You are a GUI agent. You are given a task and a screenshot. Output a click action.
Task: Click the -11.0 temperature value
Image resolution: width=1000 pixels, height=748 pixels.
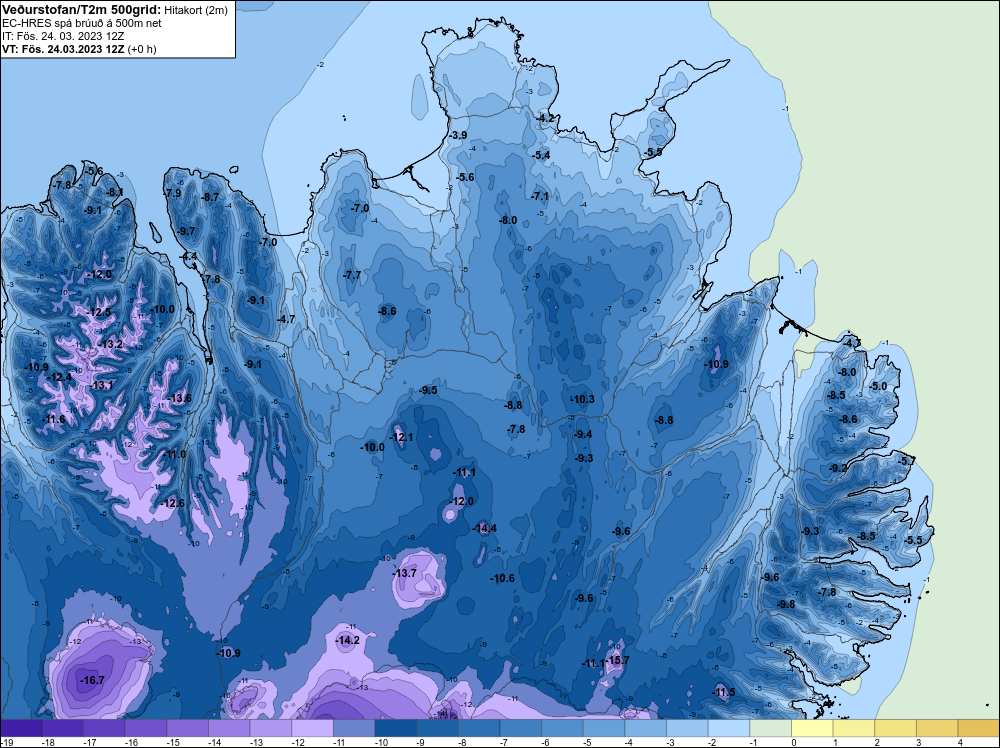(x=173, y=455)
